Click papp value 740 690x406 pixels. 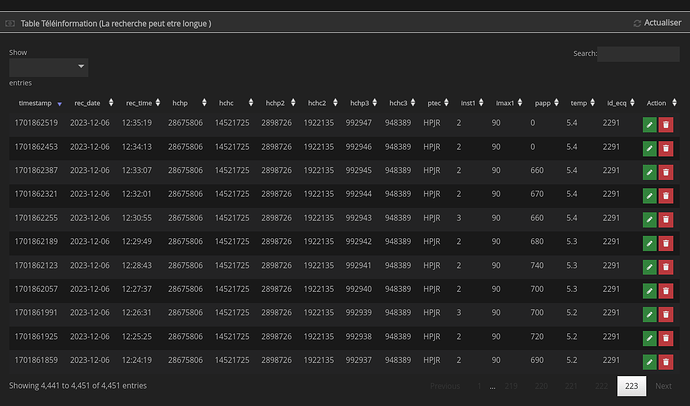(x=537, y=265)
